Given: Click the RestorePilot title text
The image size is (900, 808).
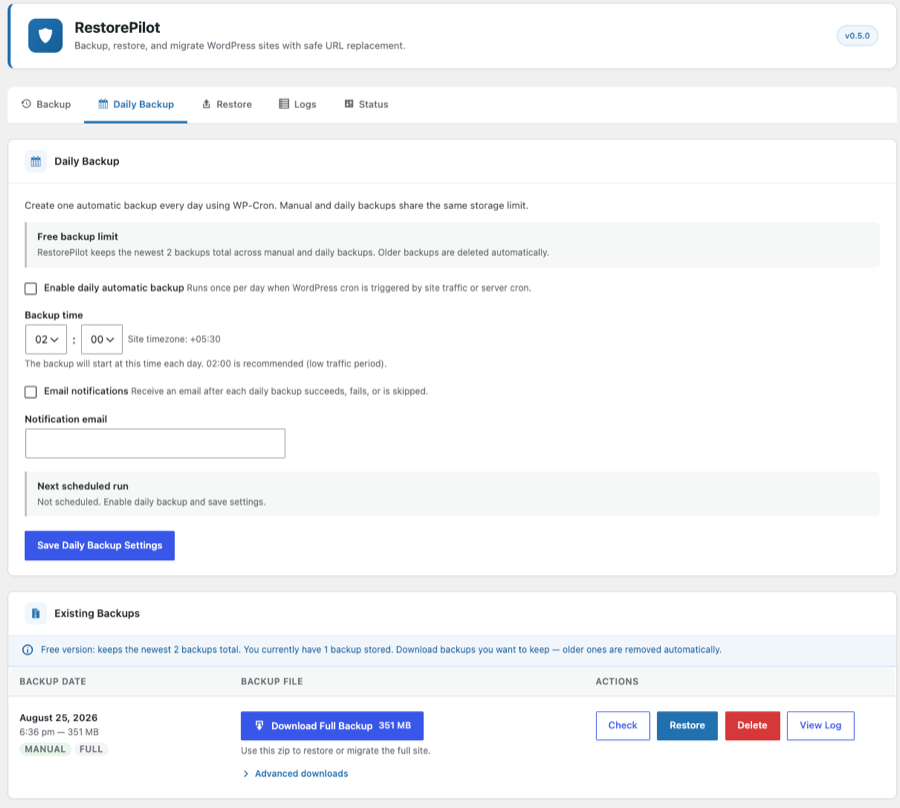Looking at the screenshot, I should pyautogui.click(x=117, y=28).
